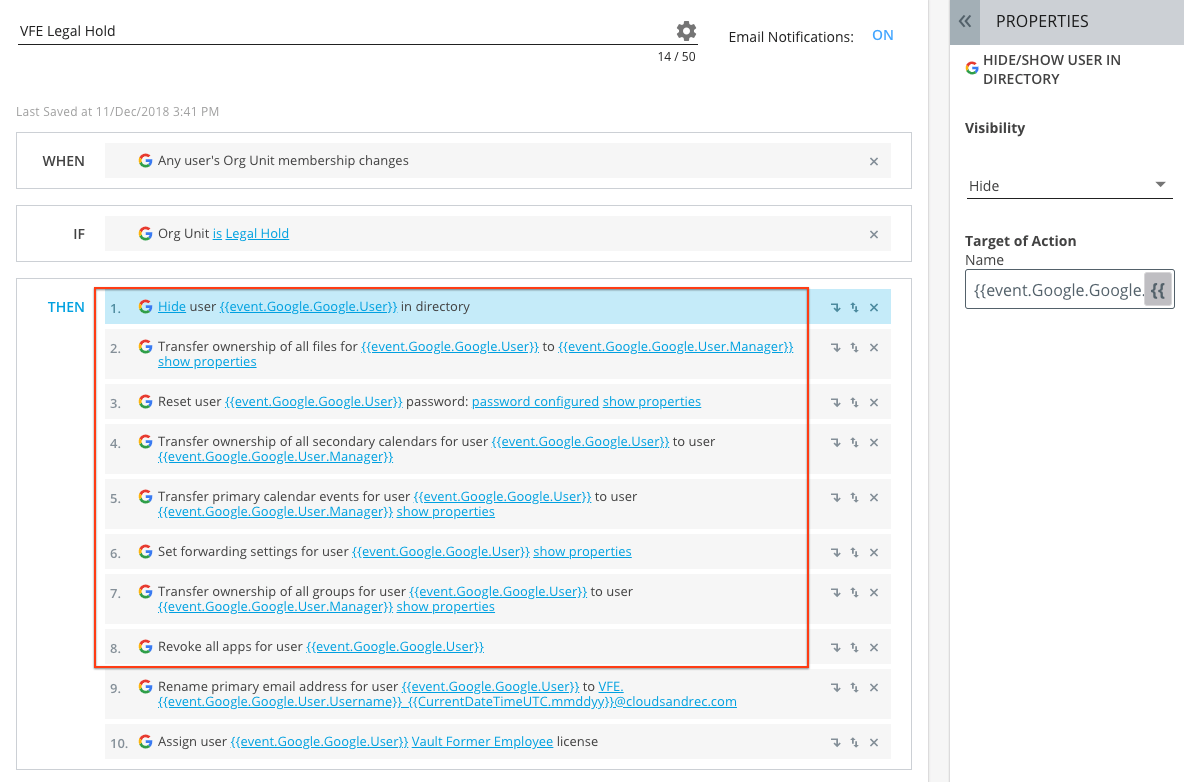Collapse the Properties panel via double-chevron icon
Screen dimensions: 1184x782
pos(964,21)
